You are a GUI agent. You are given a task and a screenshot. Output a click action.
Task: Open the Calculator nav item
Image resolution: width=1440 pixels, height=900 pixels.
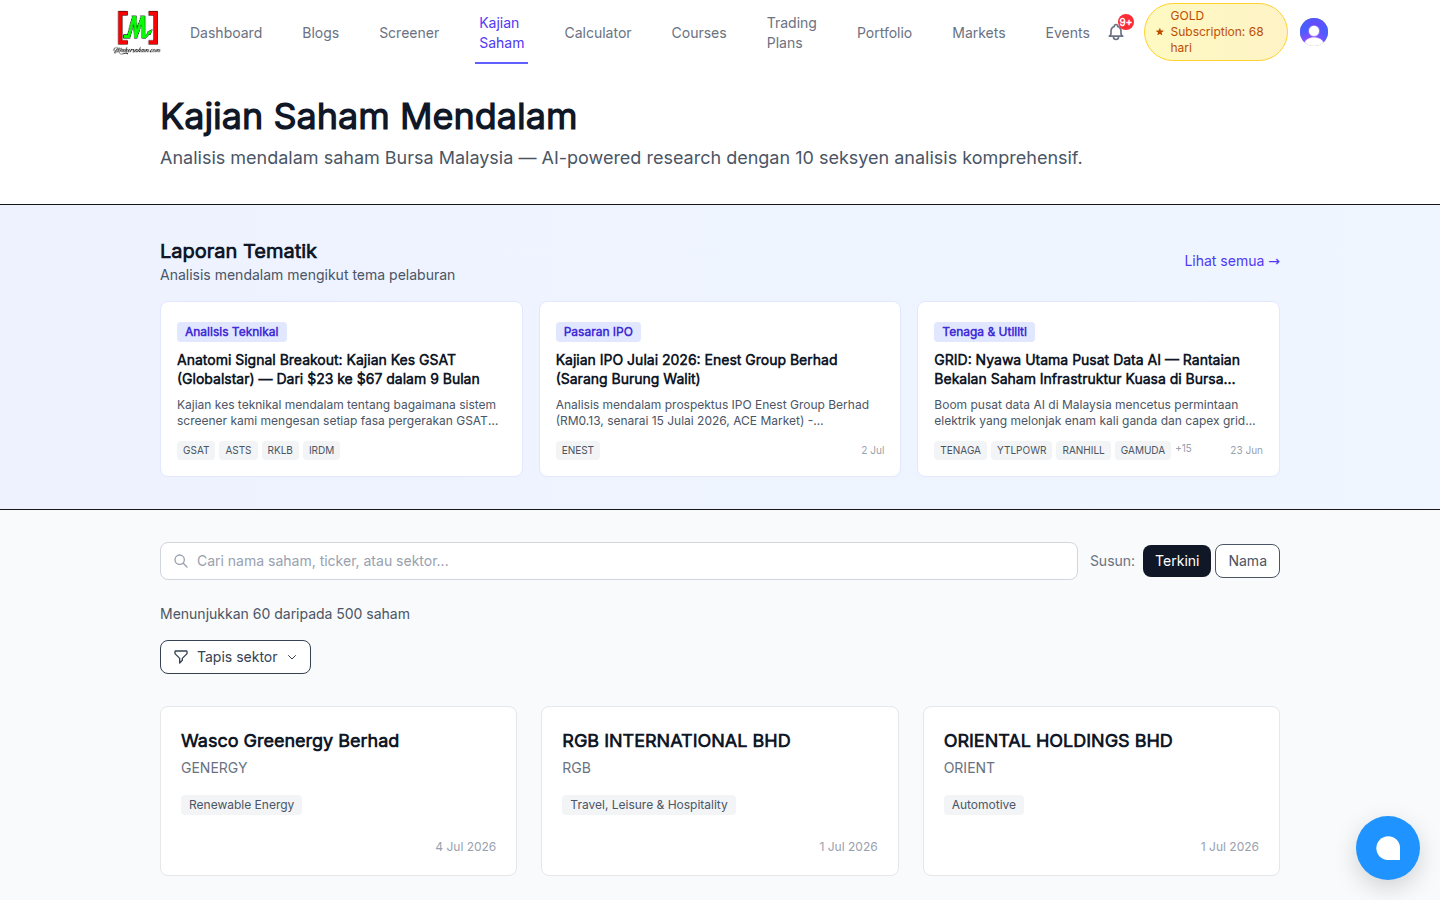click(x=598, y=33)
